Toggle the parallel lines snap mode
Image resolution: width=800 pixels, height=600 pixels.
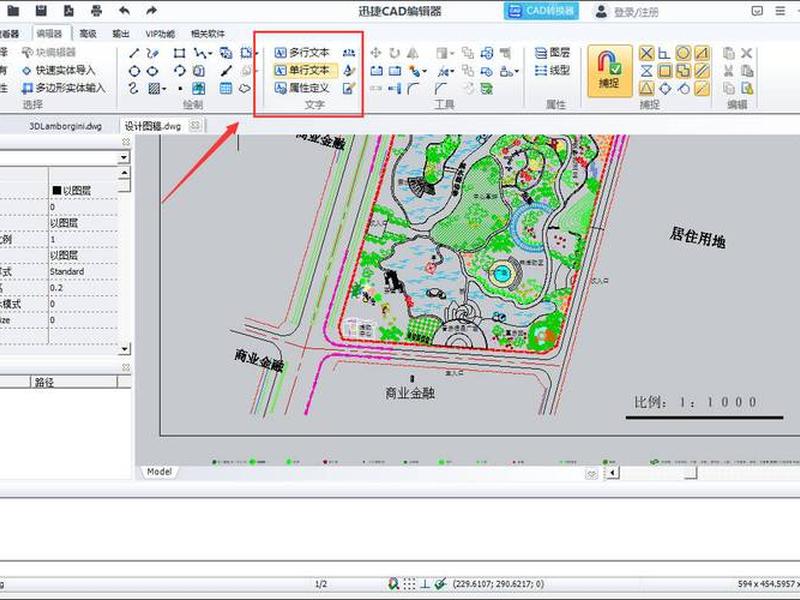pos(702,71)
